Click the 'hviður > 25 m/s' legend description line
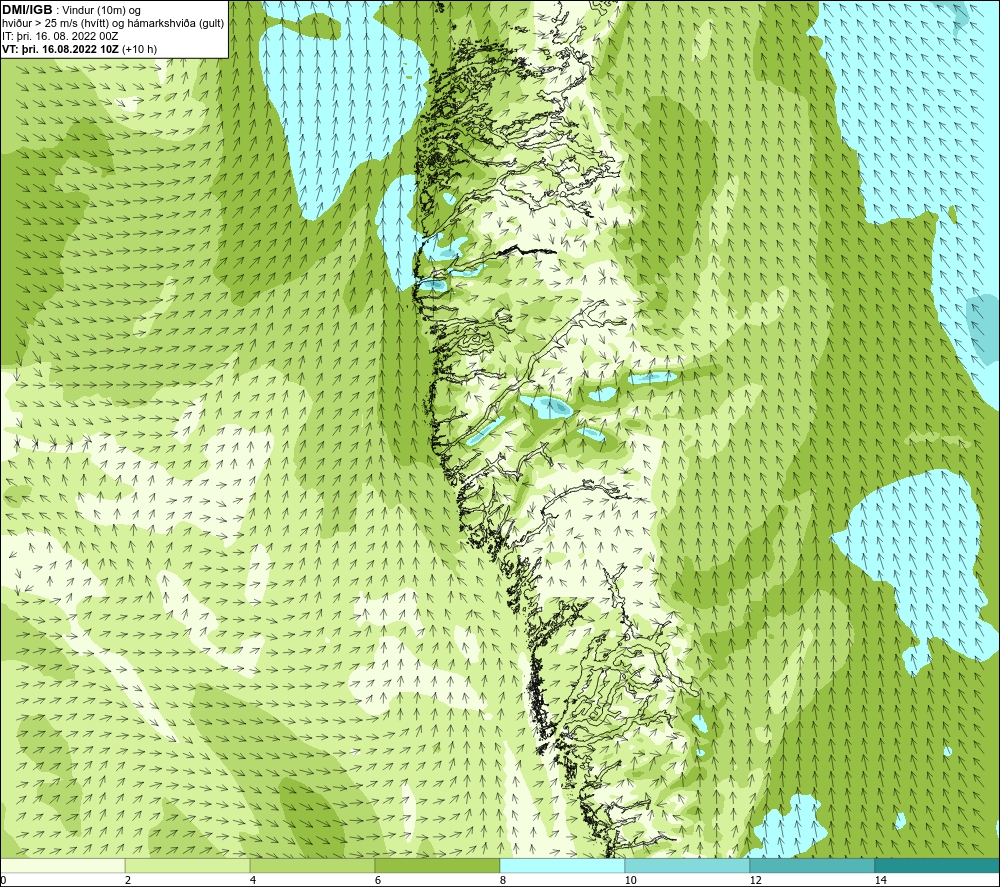Viewport: 1000px width, 887px height. pyautogui.click(x=113, y=24)
